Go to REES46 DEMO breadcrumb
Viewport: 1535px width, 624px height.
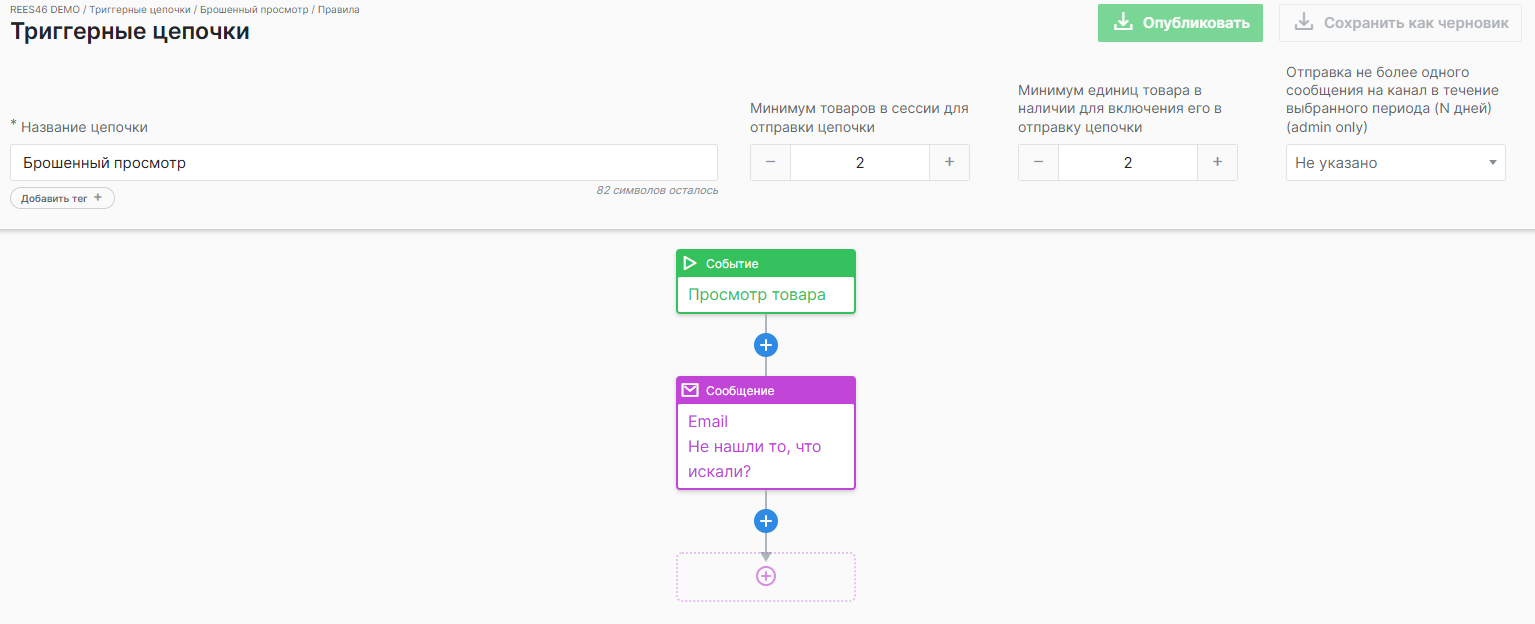[x=44, y=9]
